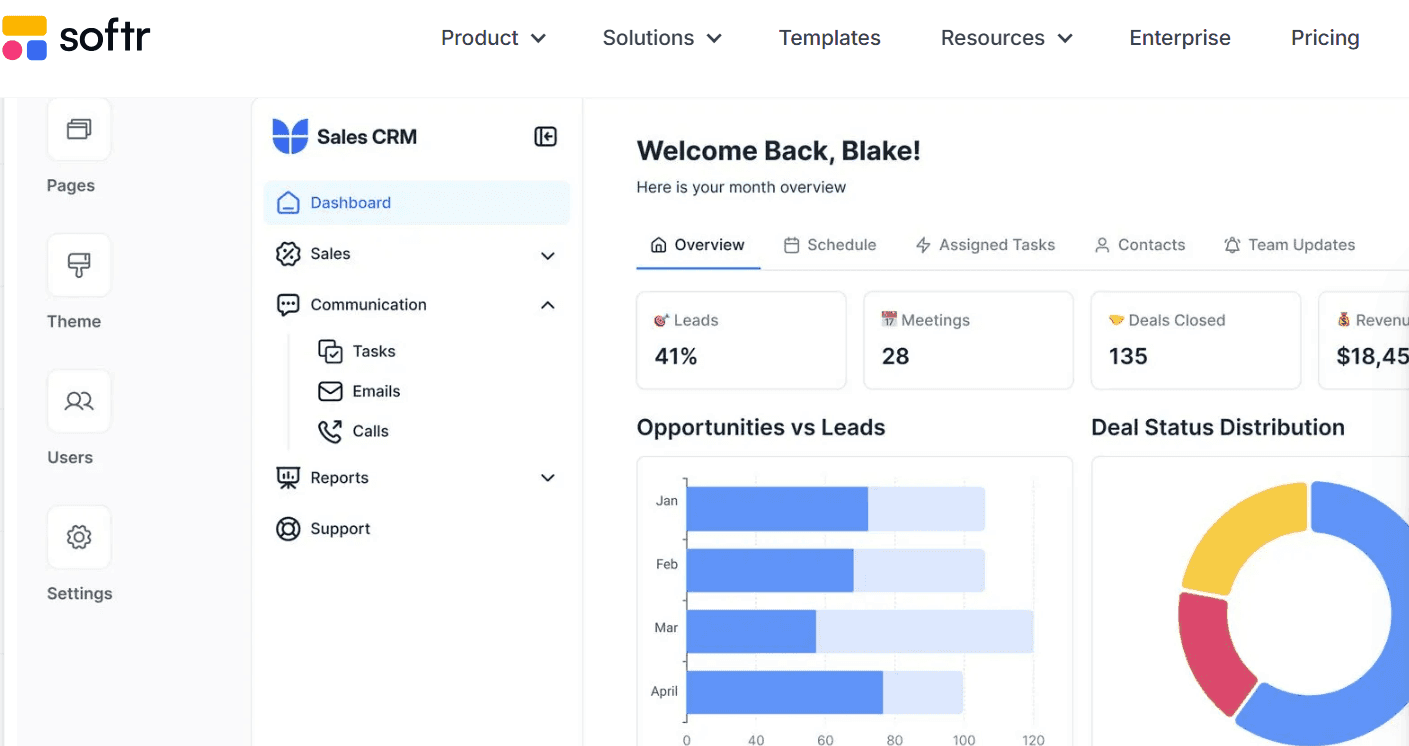The image size is (1409, 746).
Task: Expand the Sales section chevron
Action: [548, 255]
